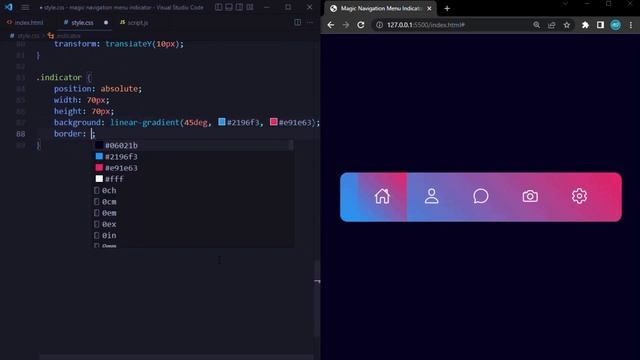Image resolution: width=640 pixels, height=360 pixels.
Task: Open the VS Code hamburger menu
Action: pyautogui.click(x=25, y=7)
